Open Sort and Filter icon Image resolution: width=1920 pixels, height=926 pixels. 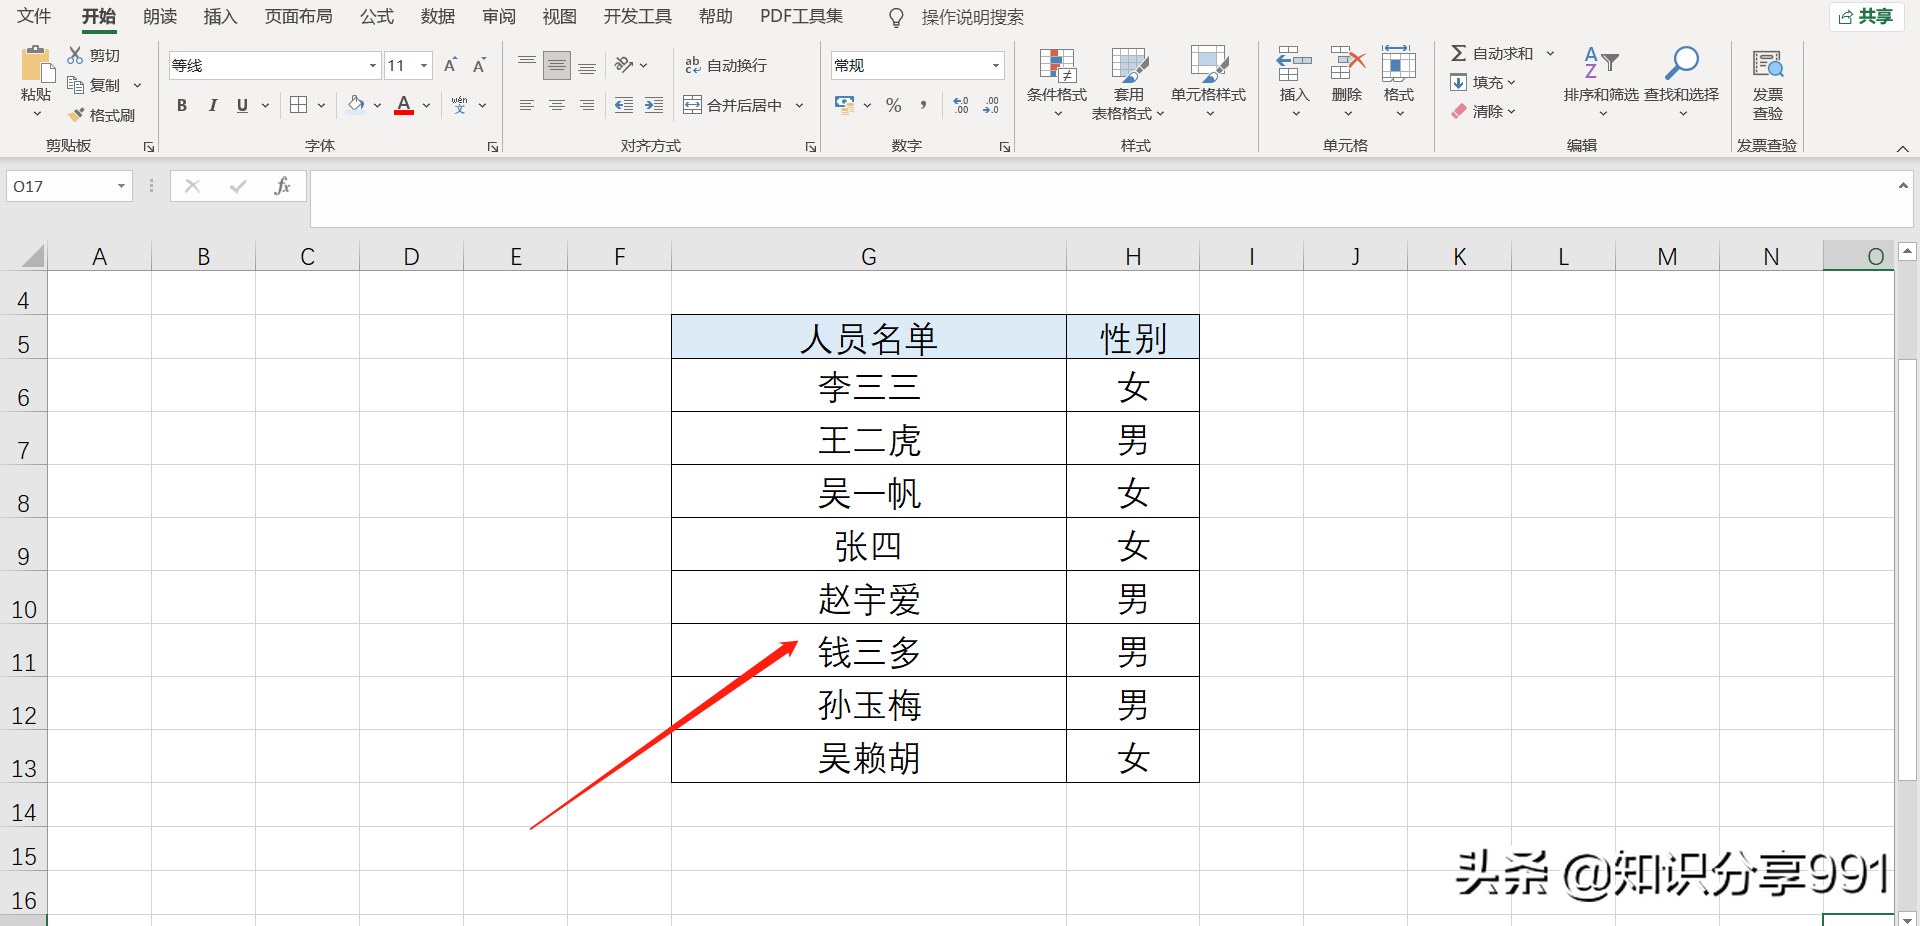[x=1601, y=63]
